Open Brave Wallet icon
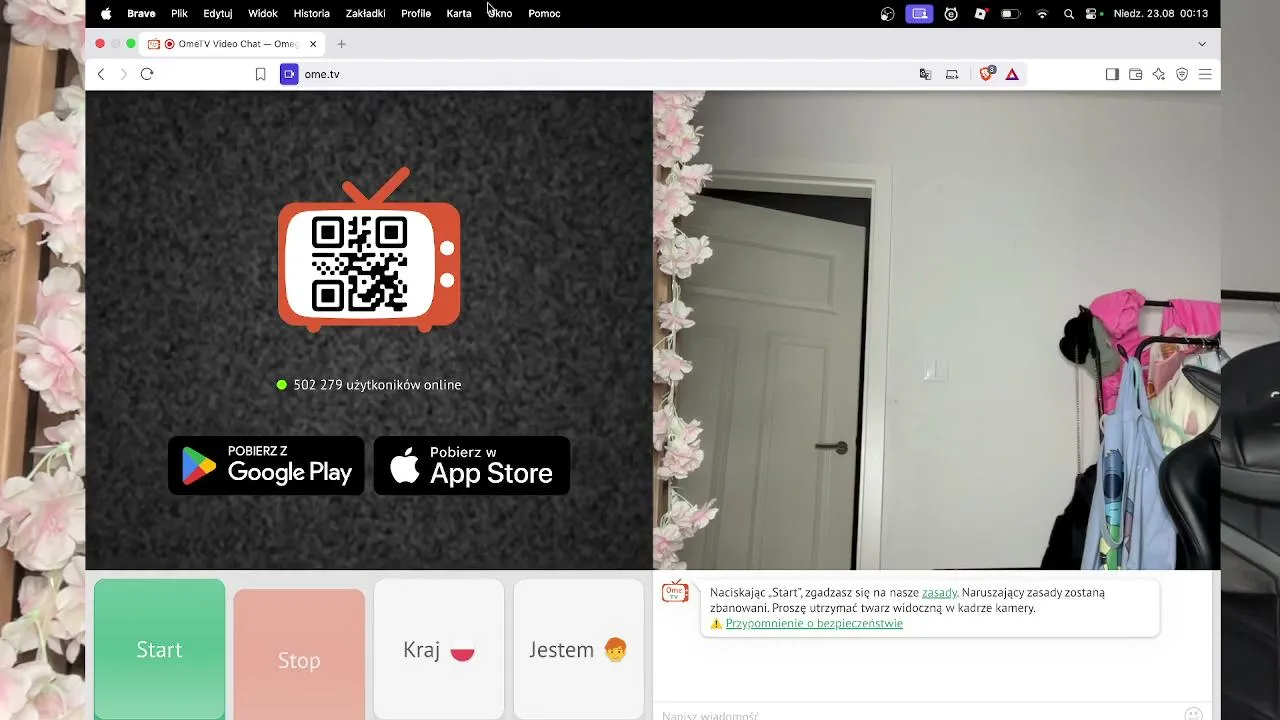 1135,74
